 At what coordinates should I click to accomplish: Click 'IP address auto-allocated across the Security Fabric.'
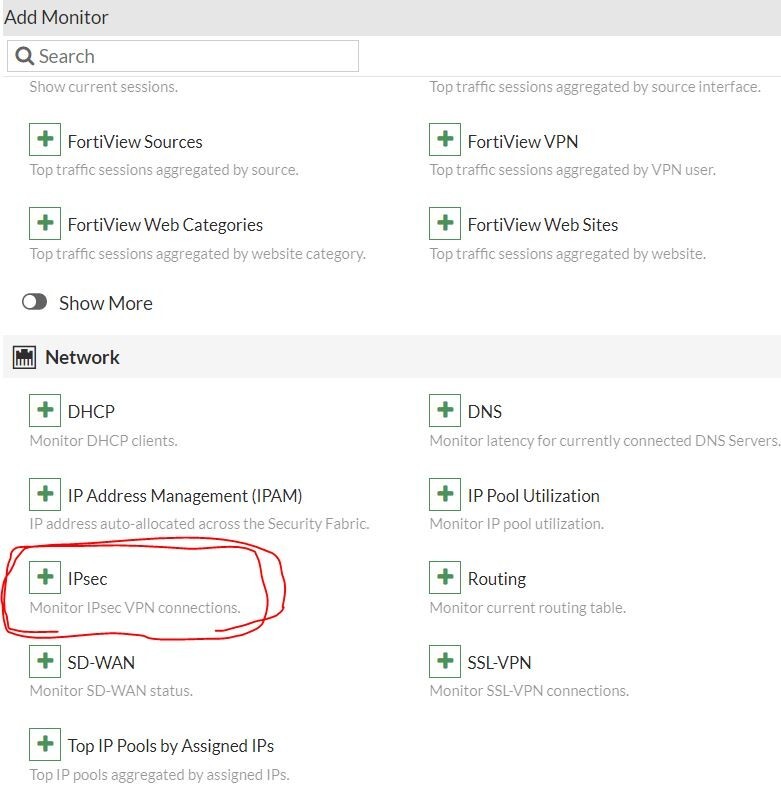point(199,523)
